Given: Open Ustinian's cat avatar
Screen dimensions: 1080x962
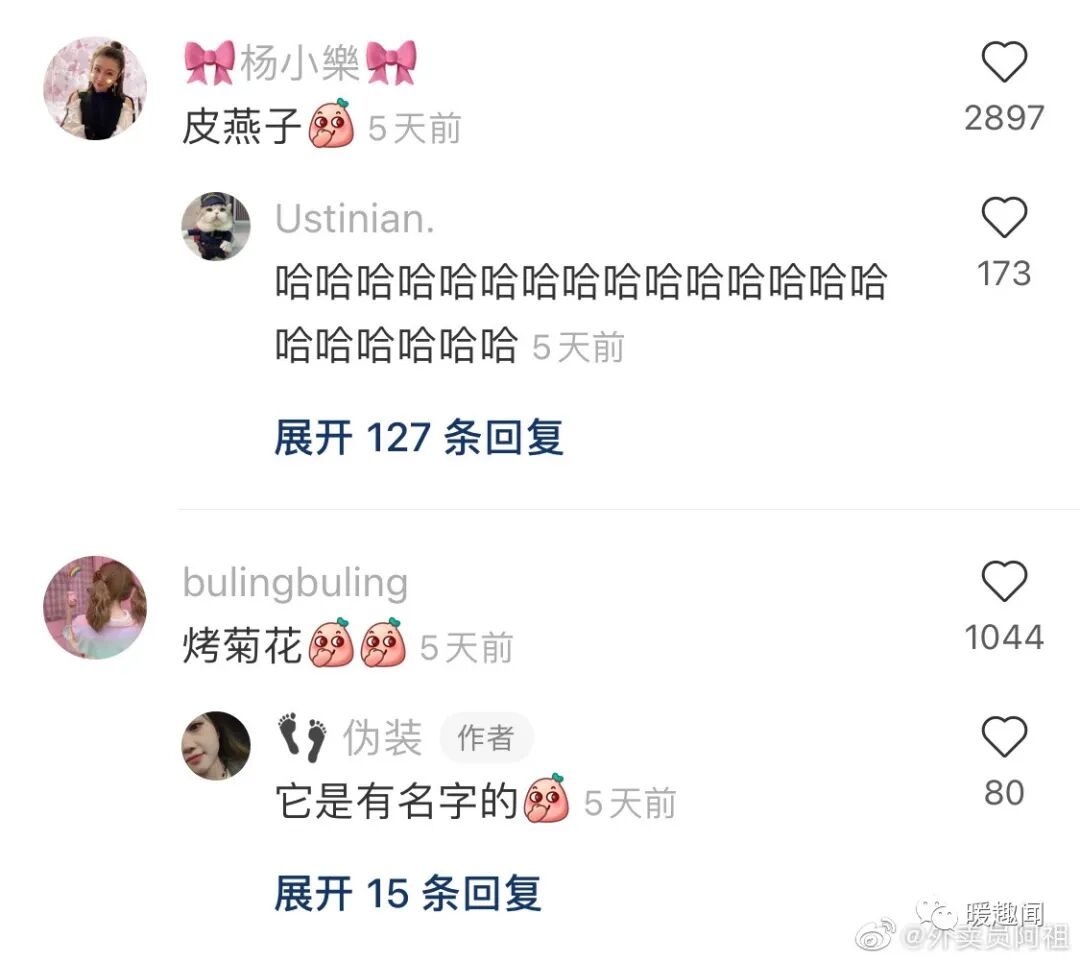Looking at the screenshot, I should [216, 227].
